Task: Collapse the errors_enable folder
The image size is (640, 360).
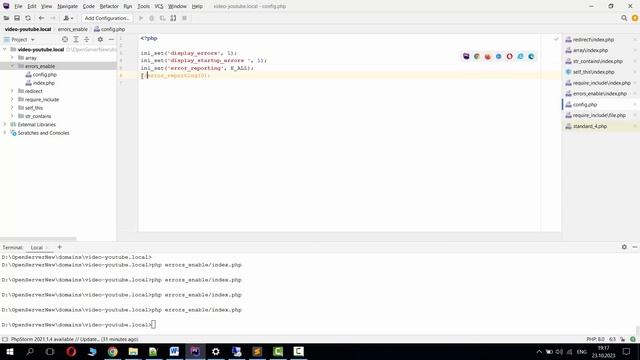Action: click(12, 66)
